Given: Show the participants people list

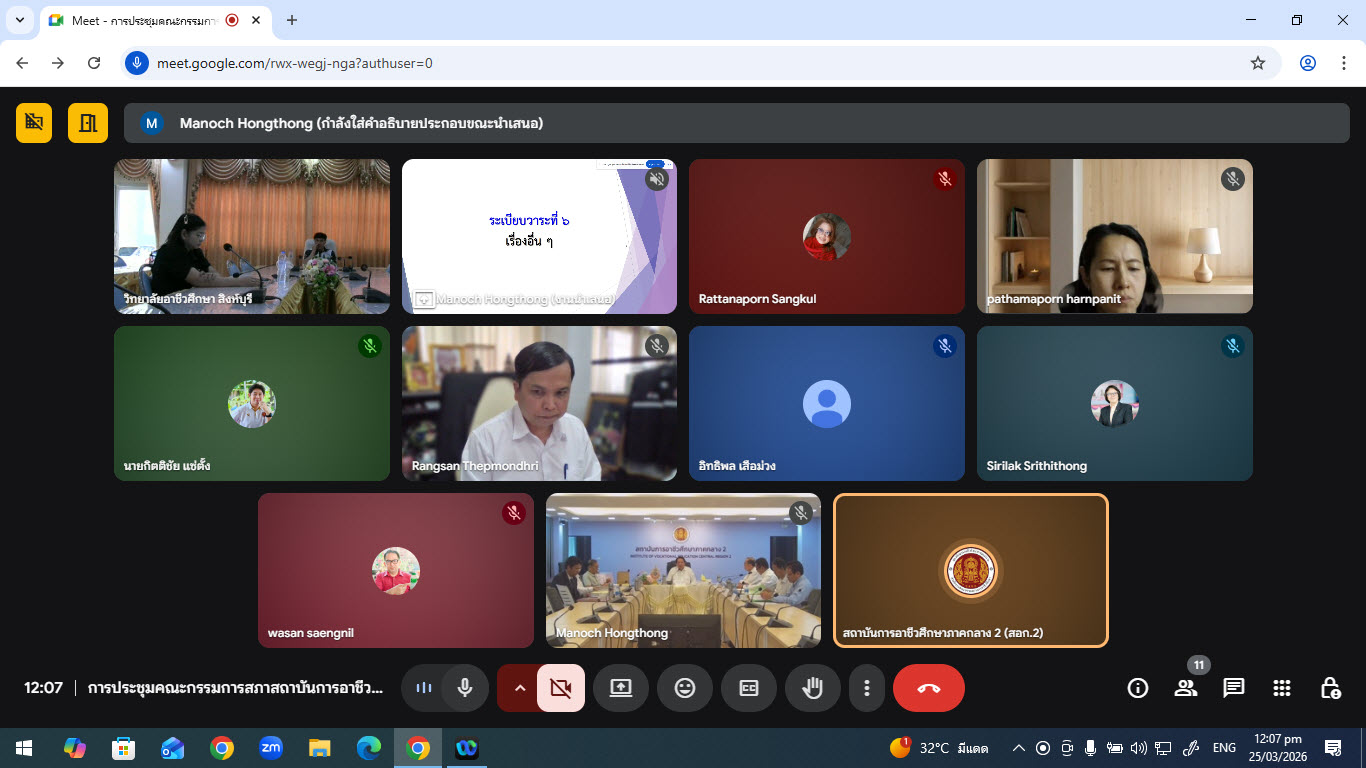Looking at the screenshot, I should click(x=1186, y=688).
